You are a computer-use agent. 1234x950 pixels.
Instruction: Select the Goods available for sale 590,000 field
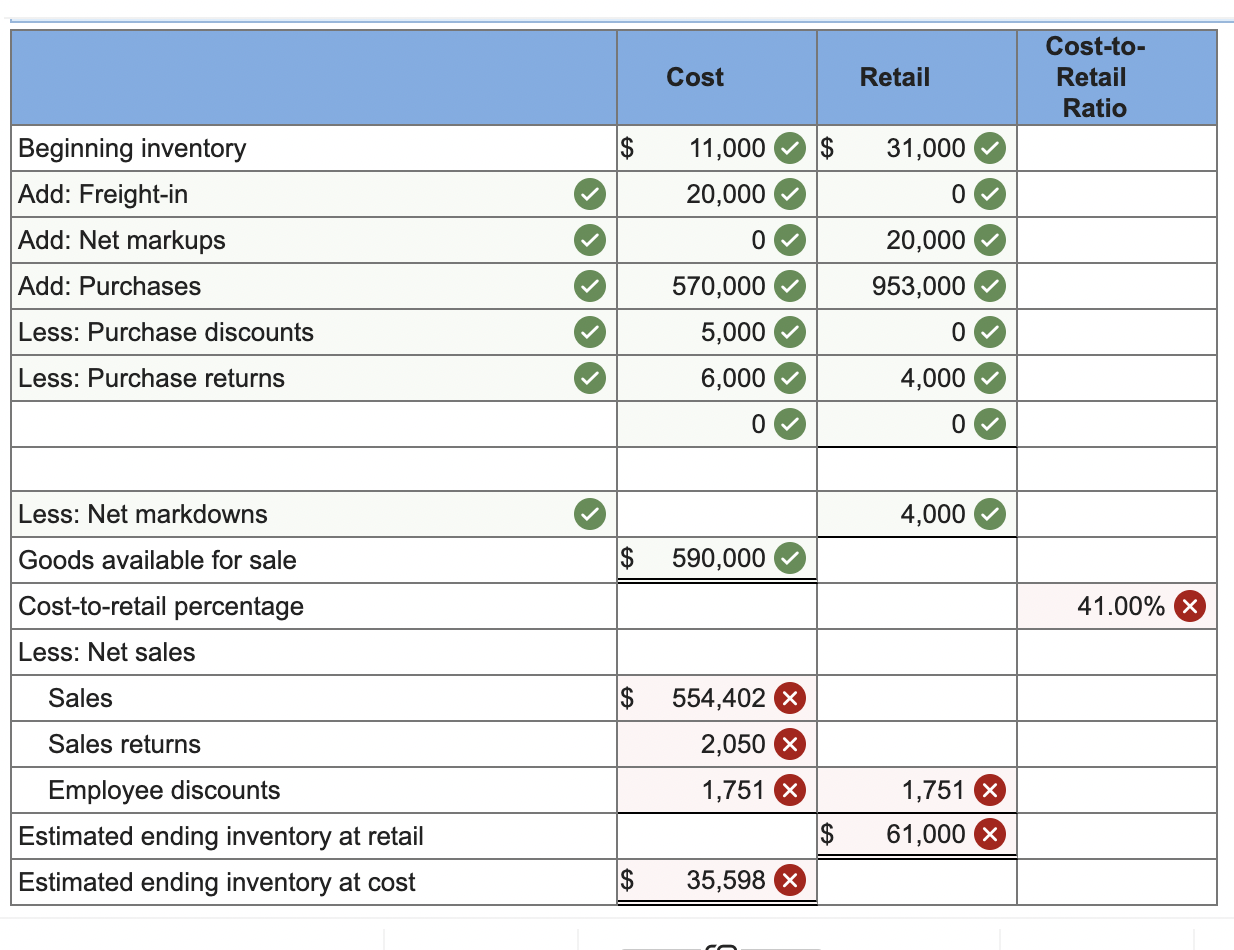[717, 558]
